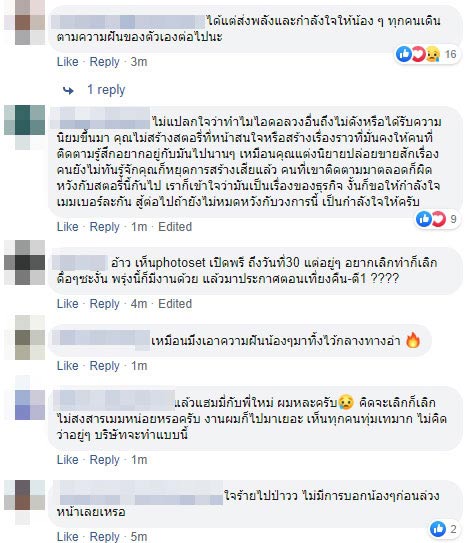Reply to the first comment posted 3m ago

click(x=104, y=62)
